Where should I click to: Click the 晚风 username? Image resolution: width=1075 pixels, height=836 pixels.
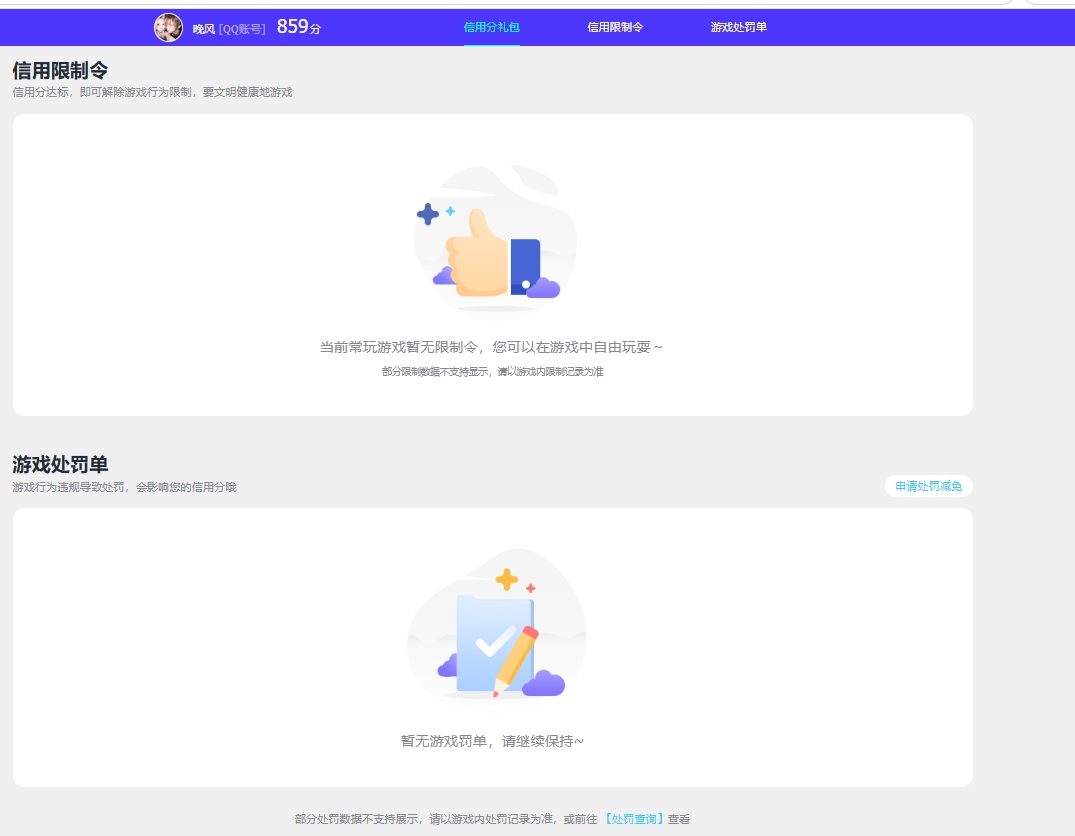[x=204, y=29]
